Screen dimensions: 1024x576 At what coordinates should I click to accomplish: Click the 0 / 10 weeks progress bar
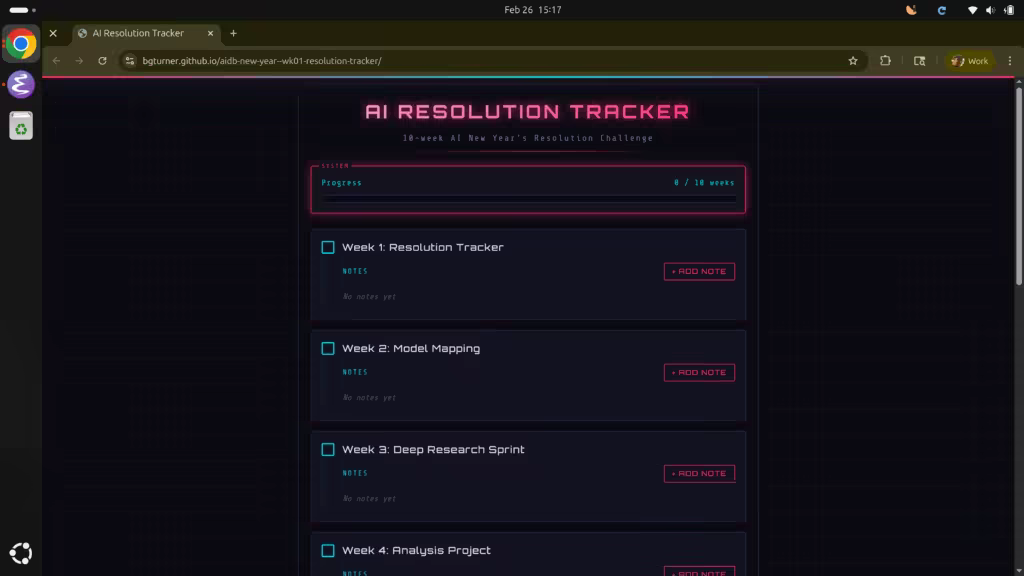pyautogui.click(x=528, y=199)
